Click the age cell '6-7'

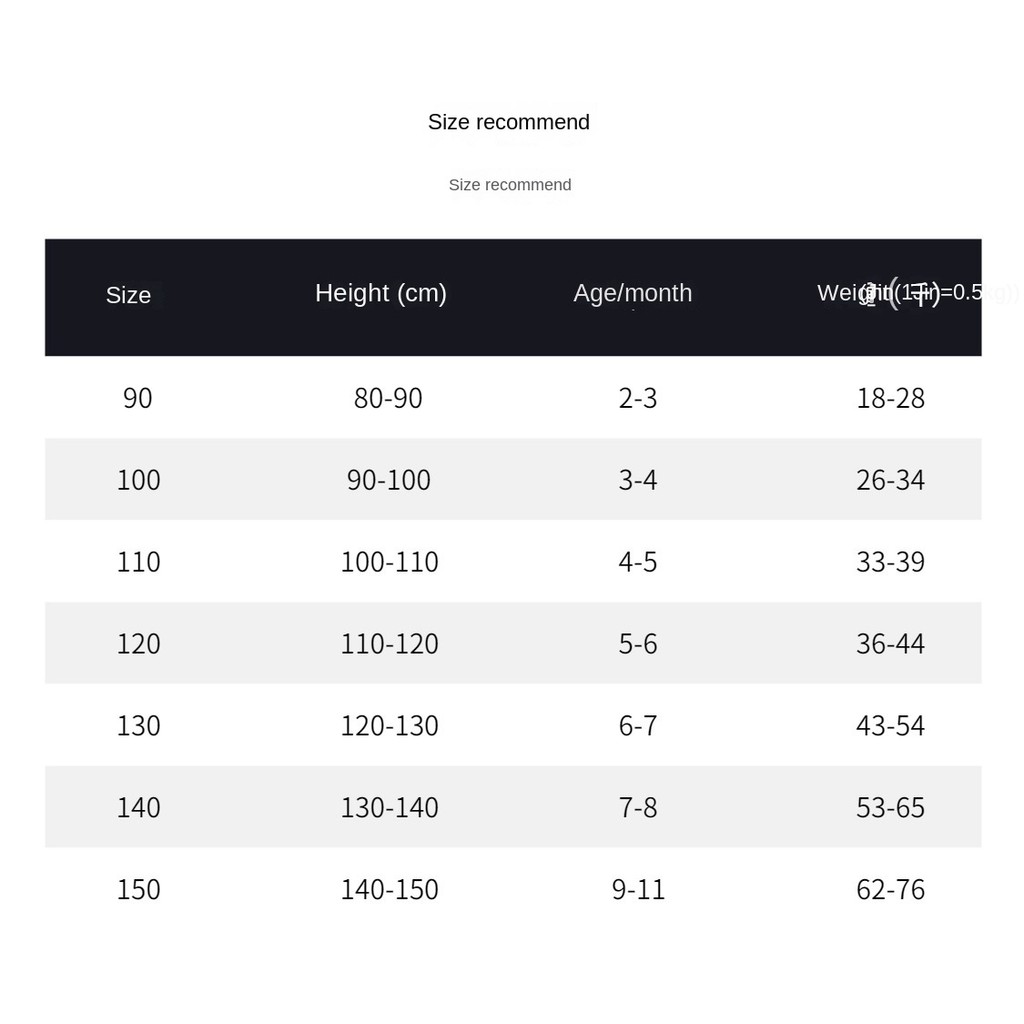638,726
